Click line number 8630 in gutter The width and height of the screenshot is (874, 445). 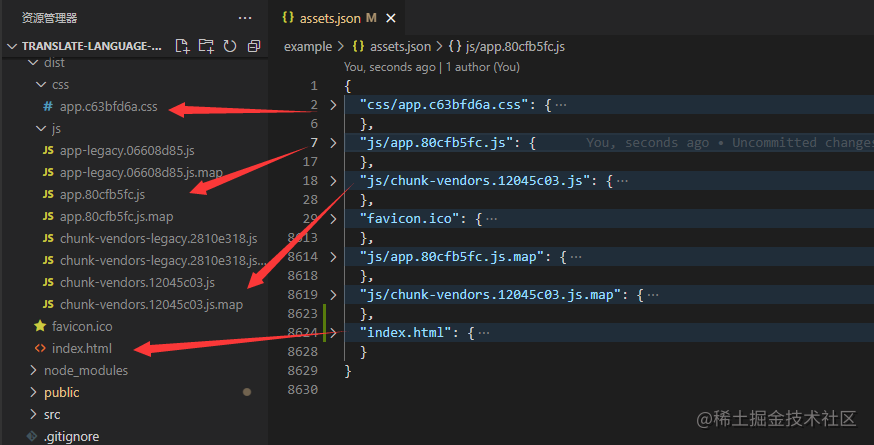coord(303,390)
